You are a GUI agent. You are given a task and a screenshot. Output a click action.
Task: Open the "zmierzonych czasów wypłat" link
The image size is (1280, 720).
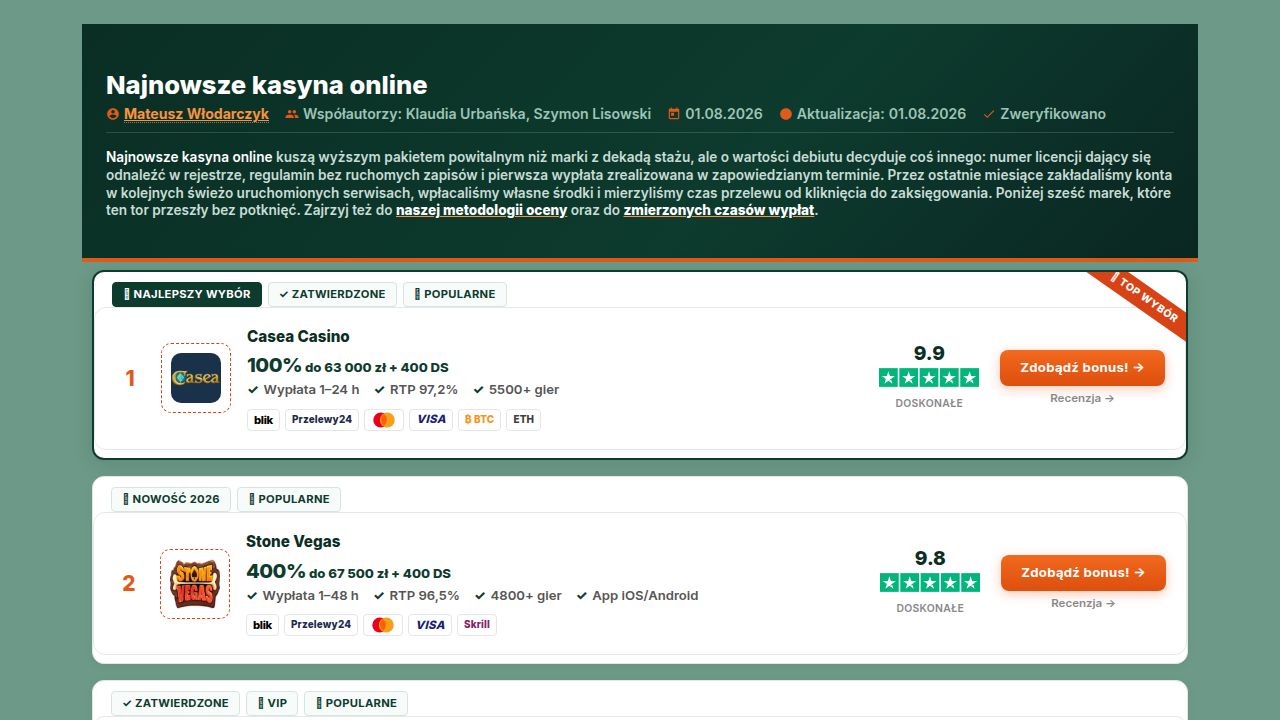click(x=719, y=210)
